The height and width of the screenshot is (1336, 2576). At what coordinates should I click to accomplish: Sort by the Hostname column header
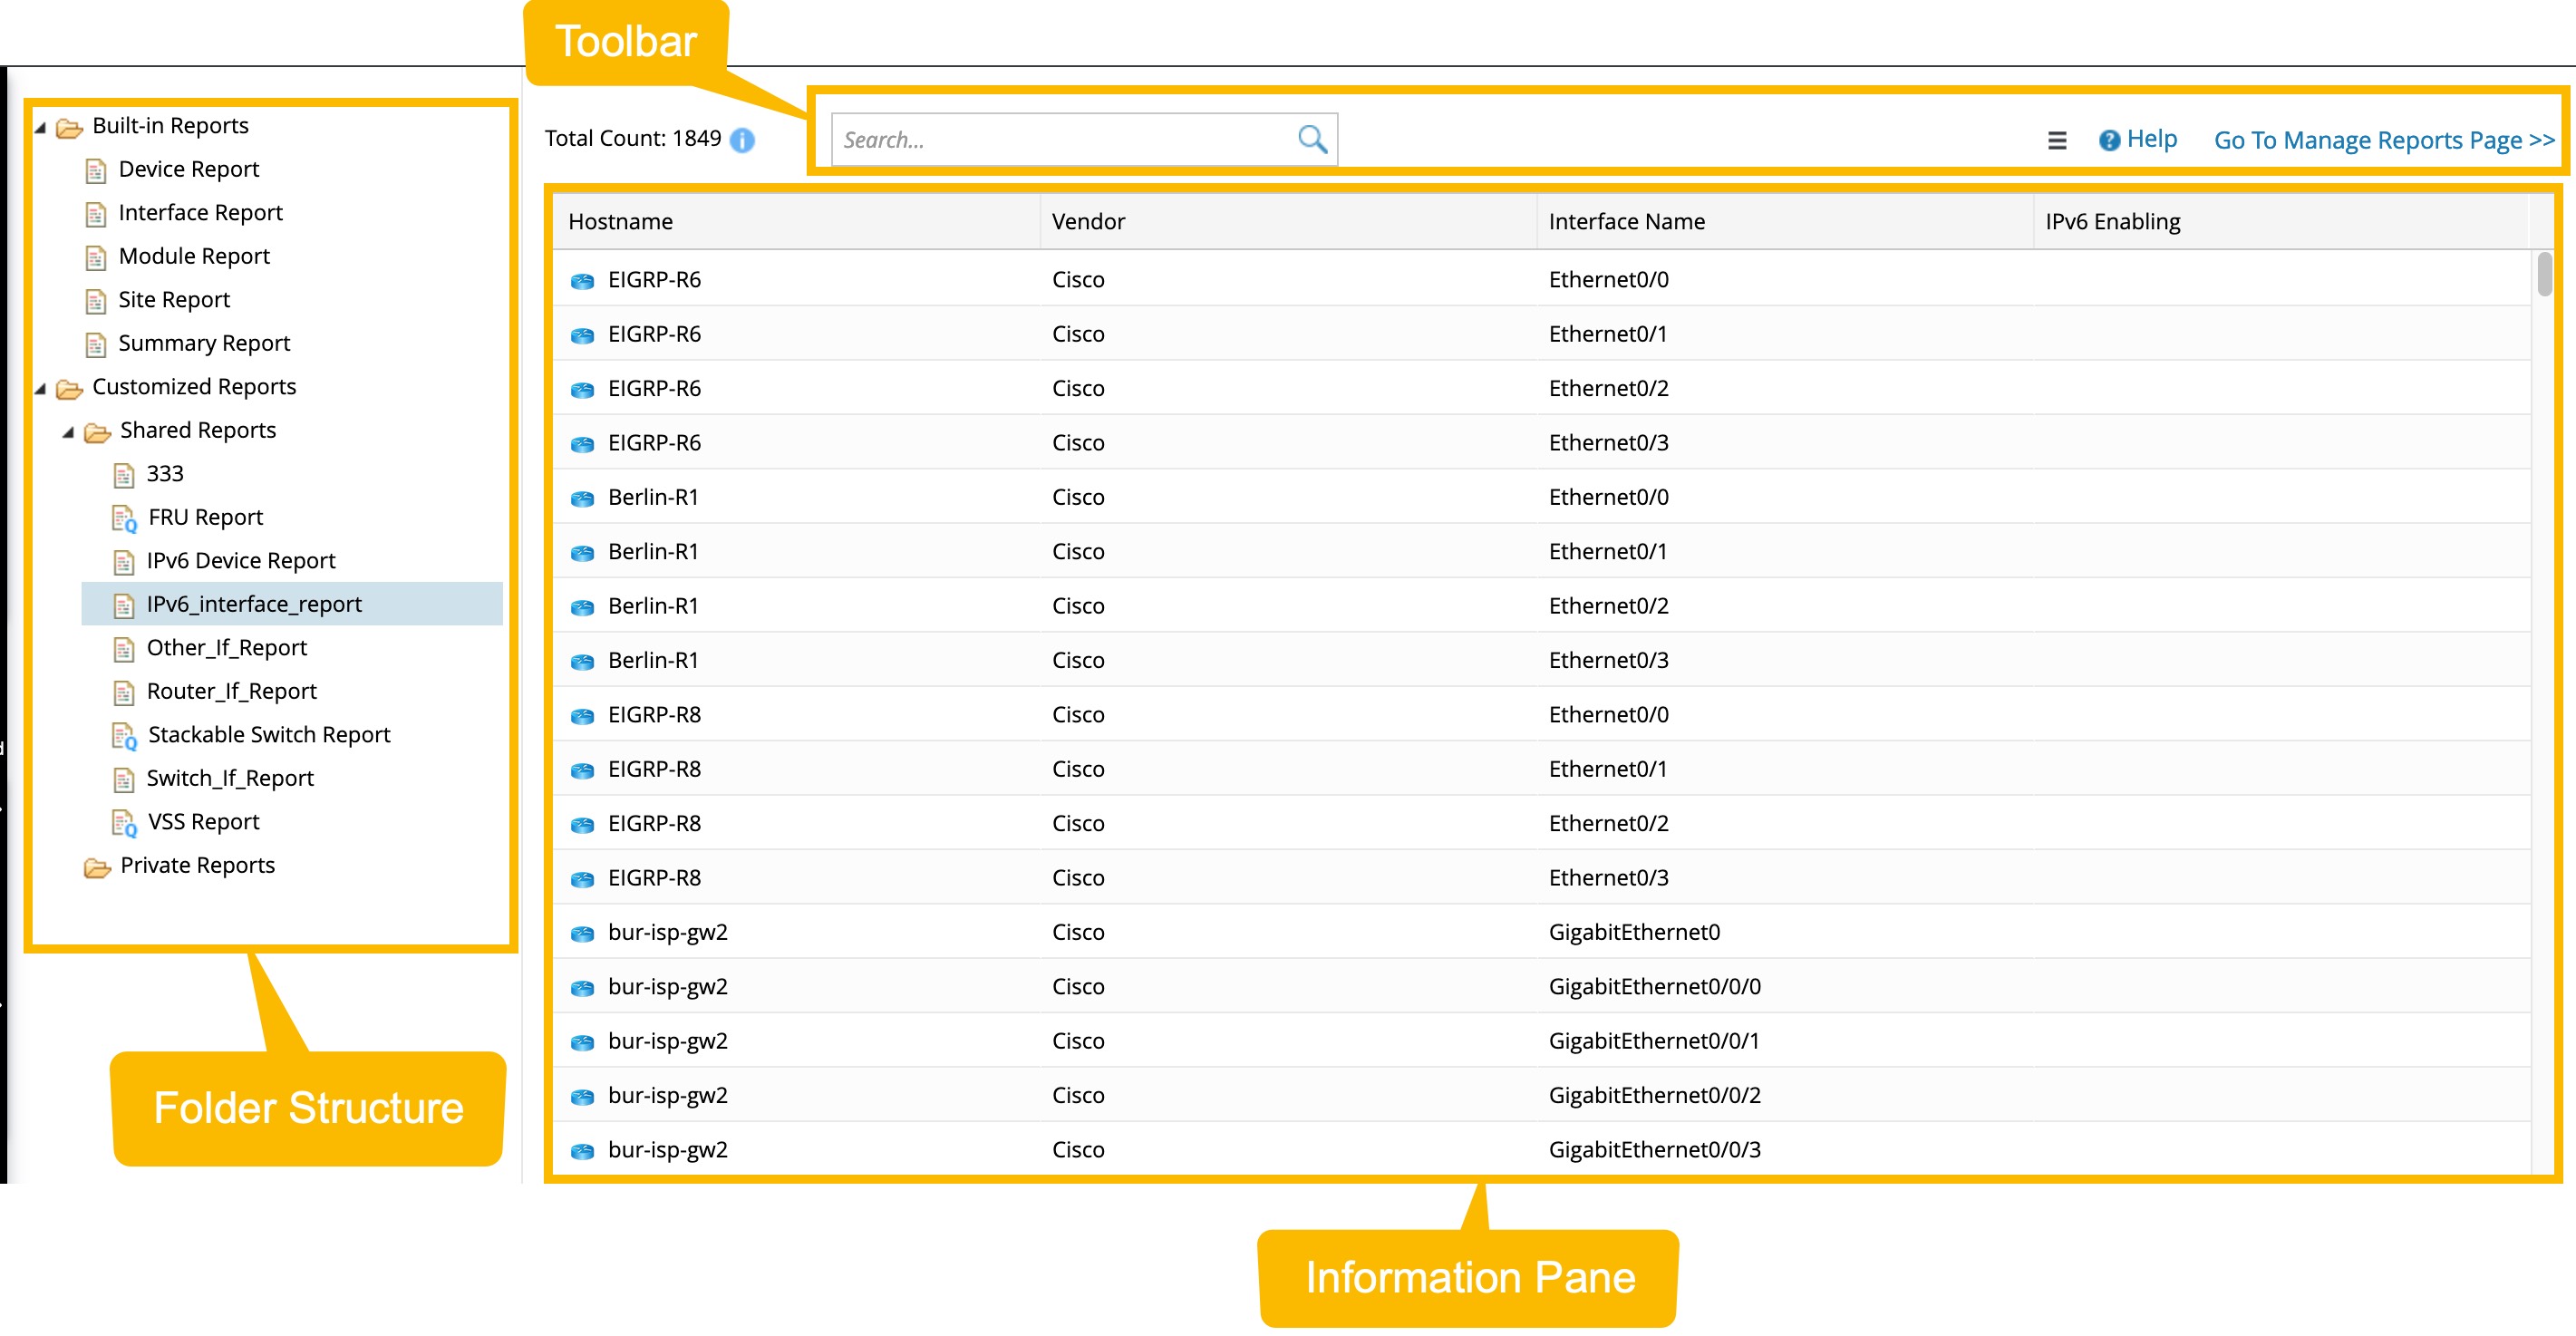[x=620, y=221]
